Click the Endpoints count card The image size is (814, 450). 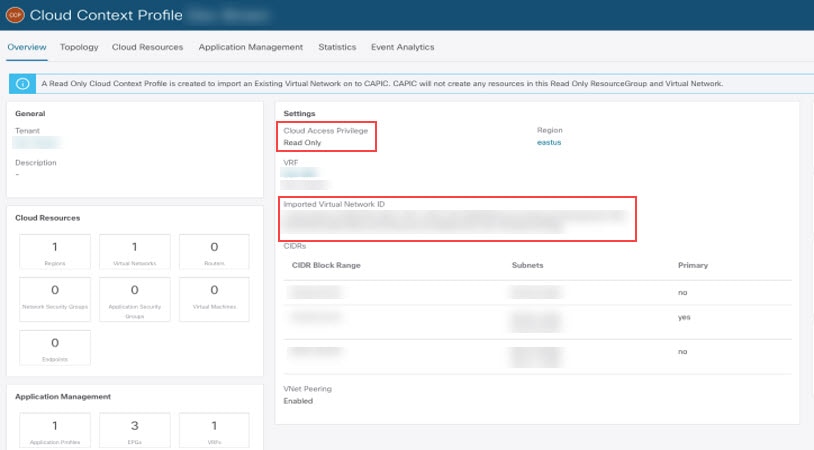55,348
